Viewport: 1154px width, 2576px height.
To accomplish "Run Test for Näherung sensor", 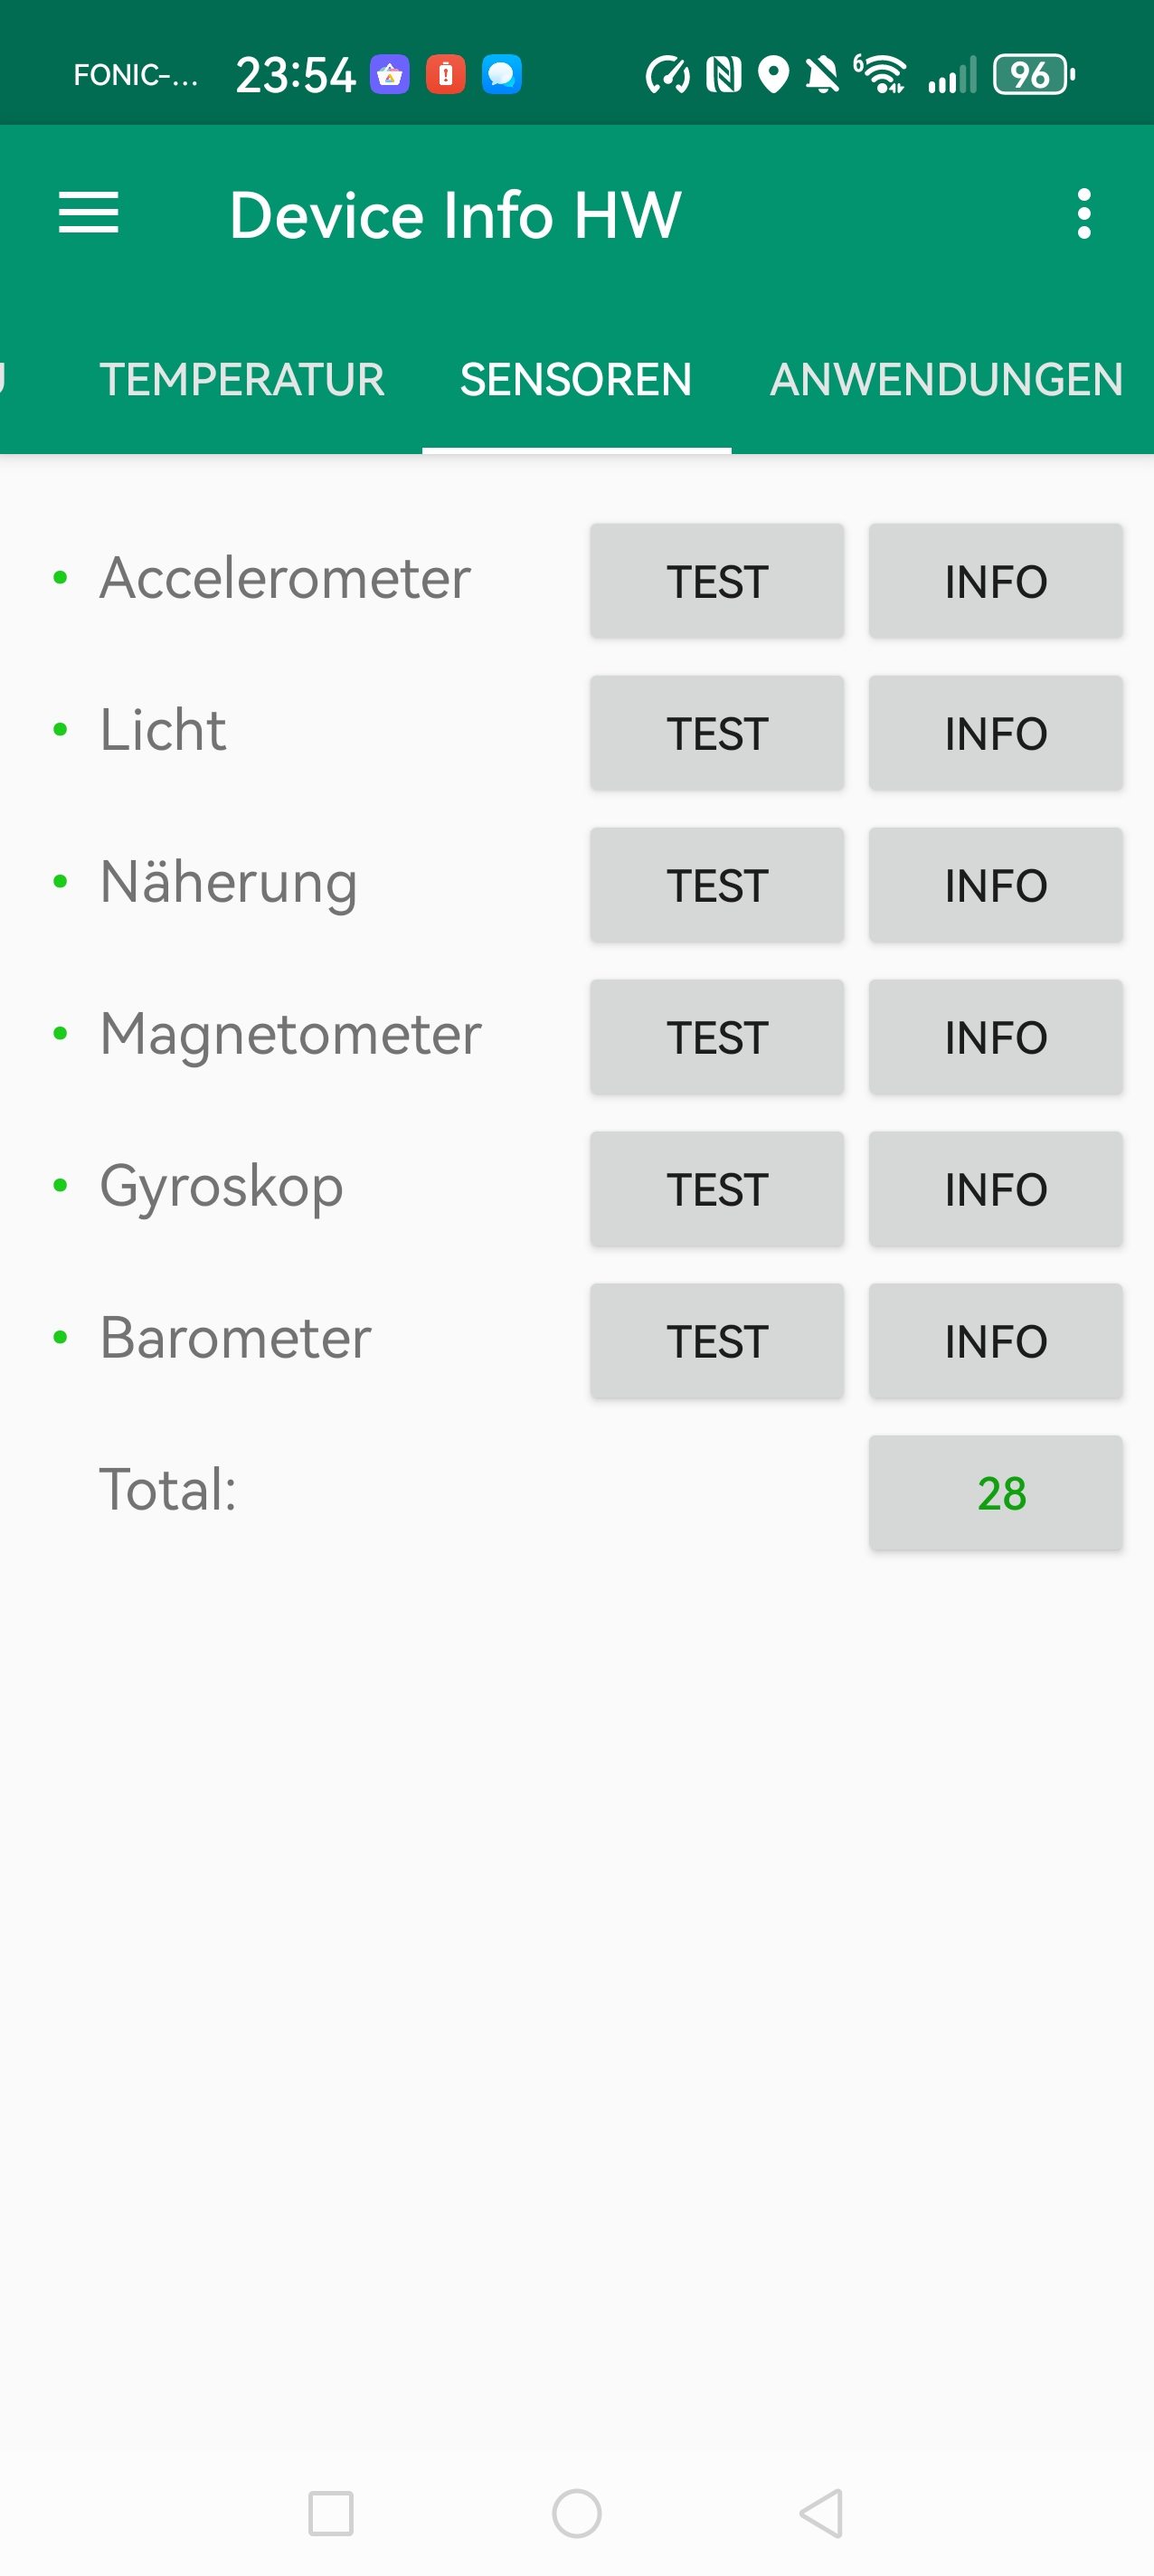I will [x=717, y=885].
